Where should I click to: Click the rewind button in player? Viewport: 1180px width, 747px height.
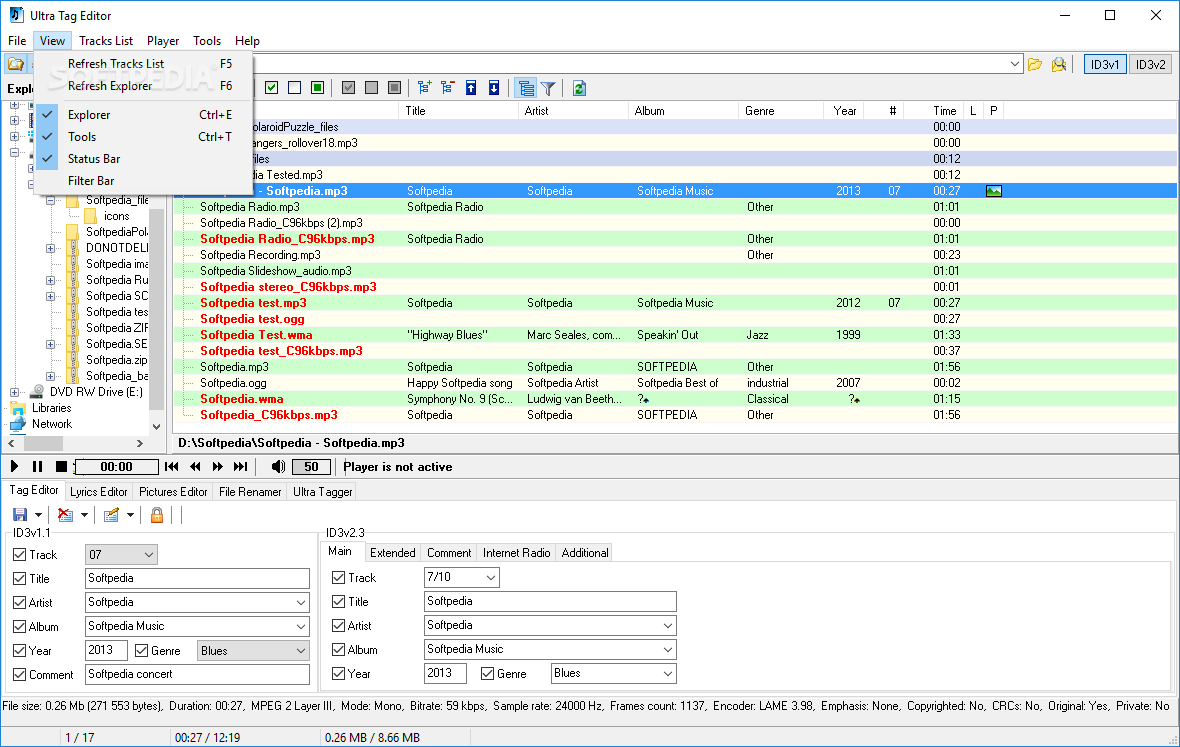point(195,466)
